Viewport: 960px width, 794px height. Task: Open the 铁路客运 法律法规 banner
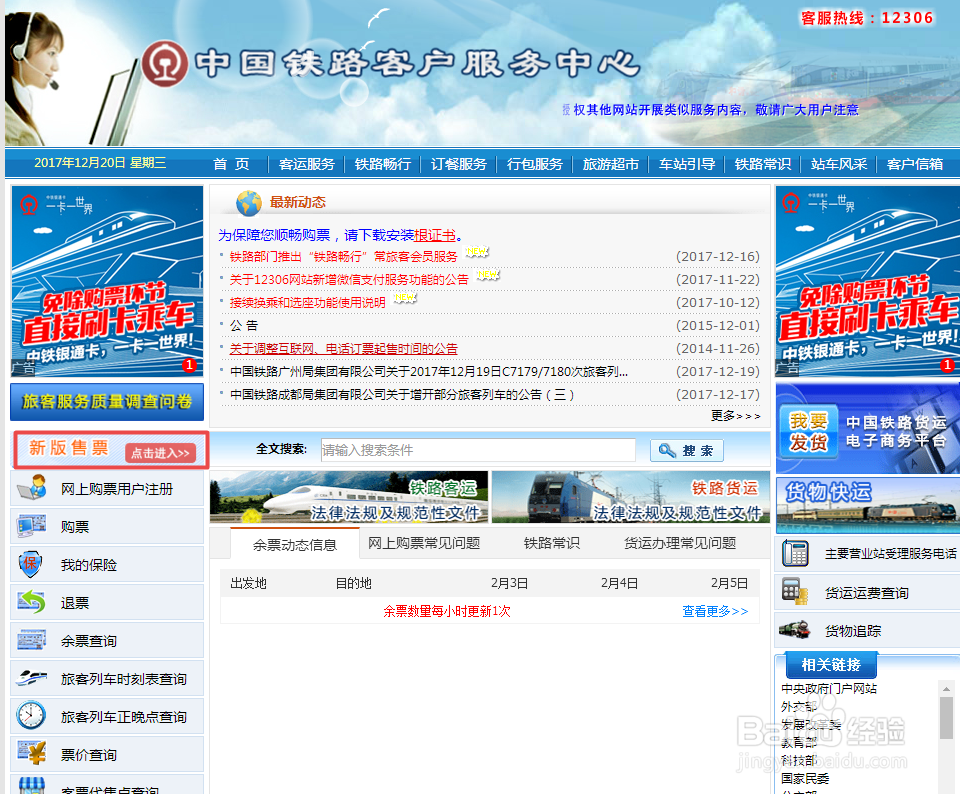(x=349, y=496)
